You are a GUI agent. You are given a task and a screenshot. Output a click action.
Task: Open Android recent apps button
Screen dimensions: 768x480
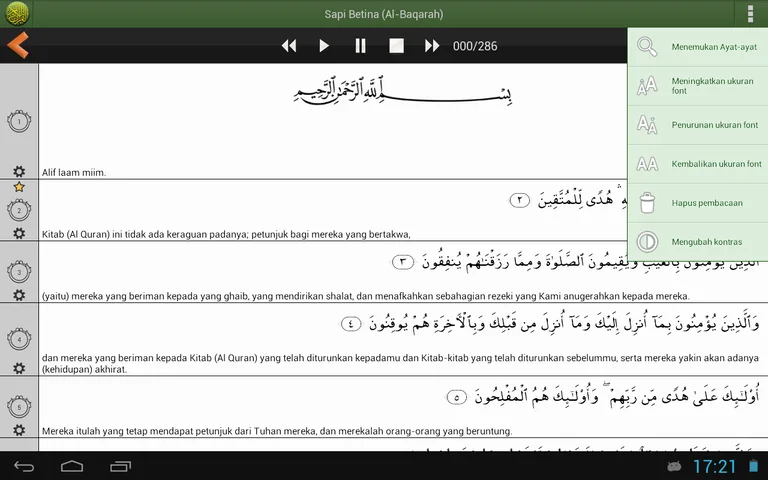tap(120, 466)
